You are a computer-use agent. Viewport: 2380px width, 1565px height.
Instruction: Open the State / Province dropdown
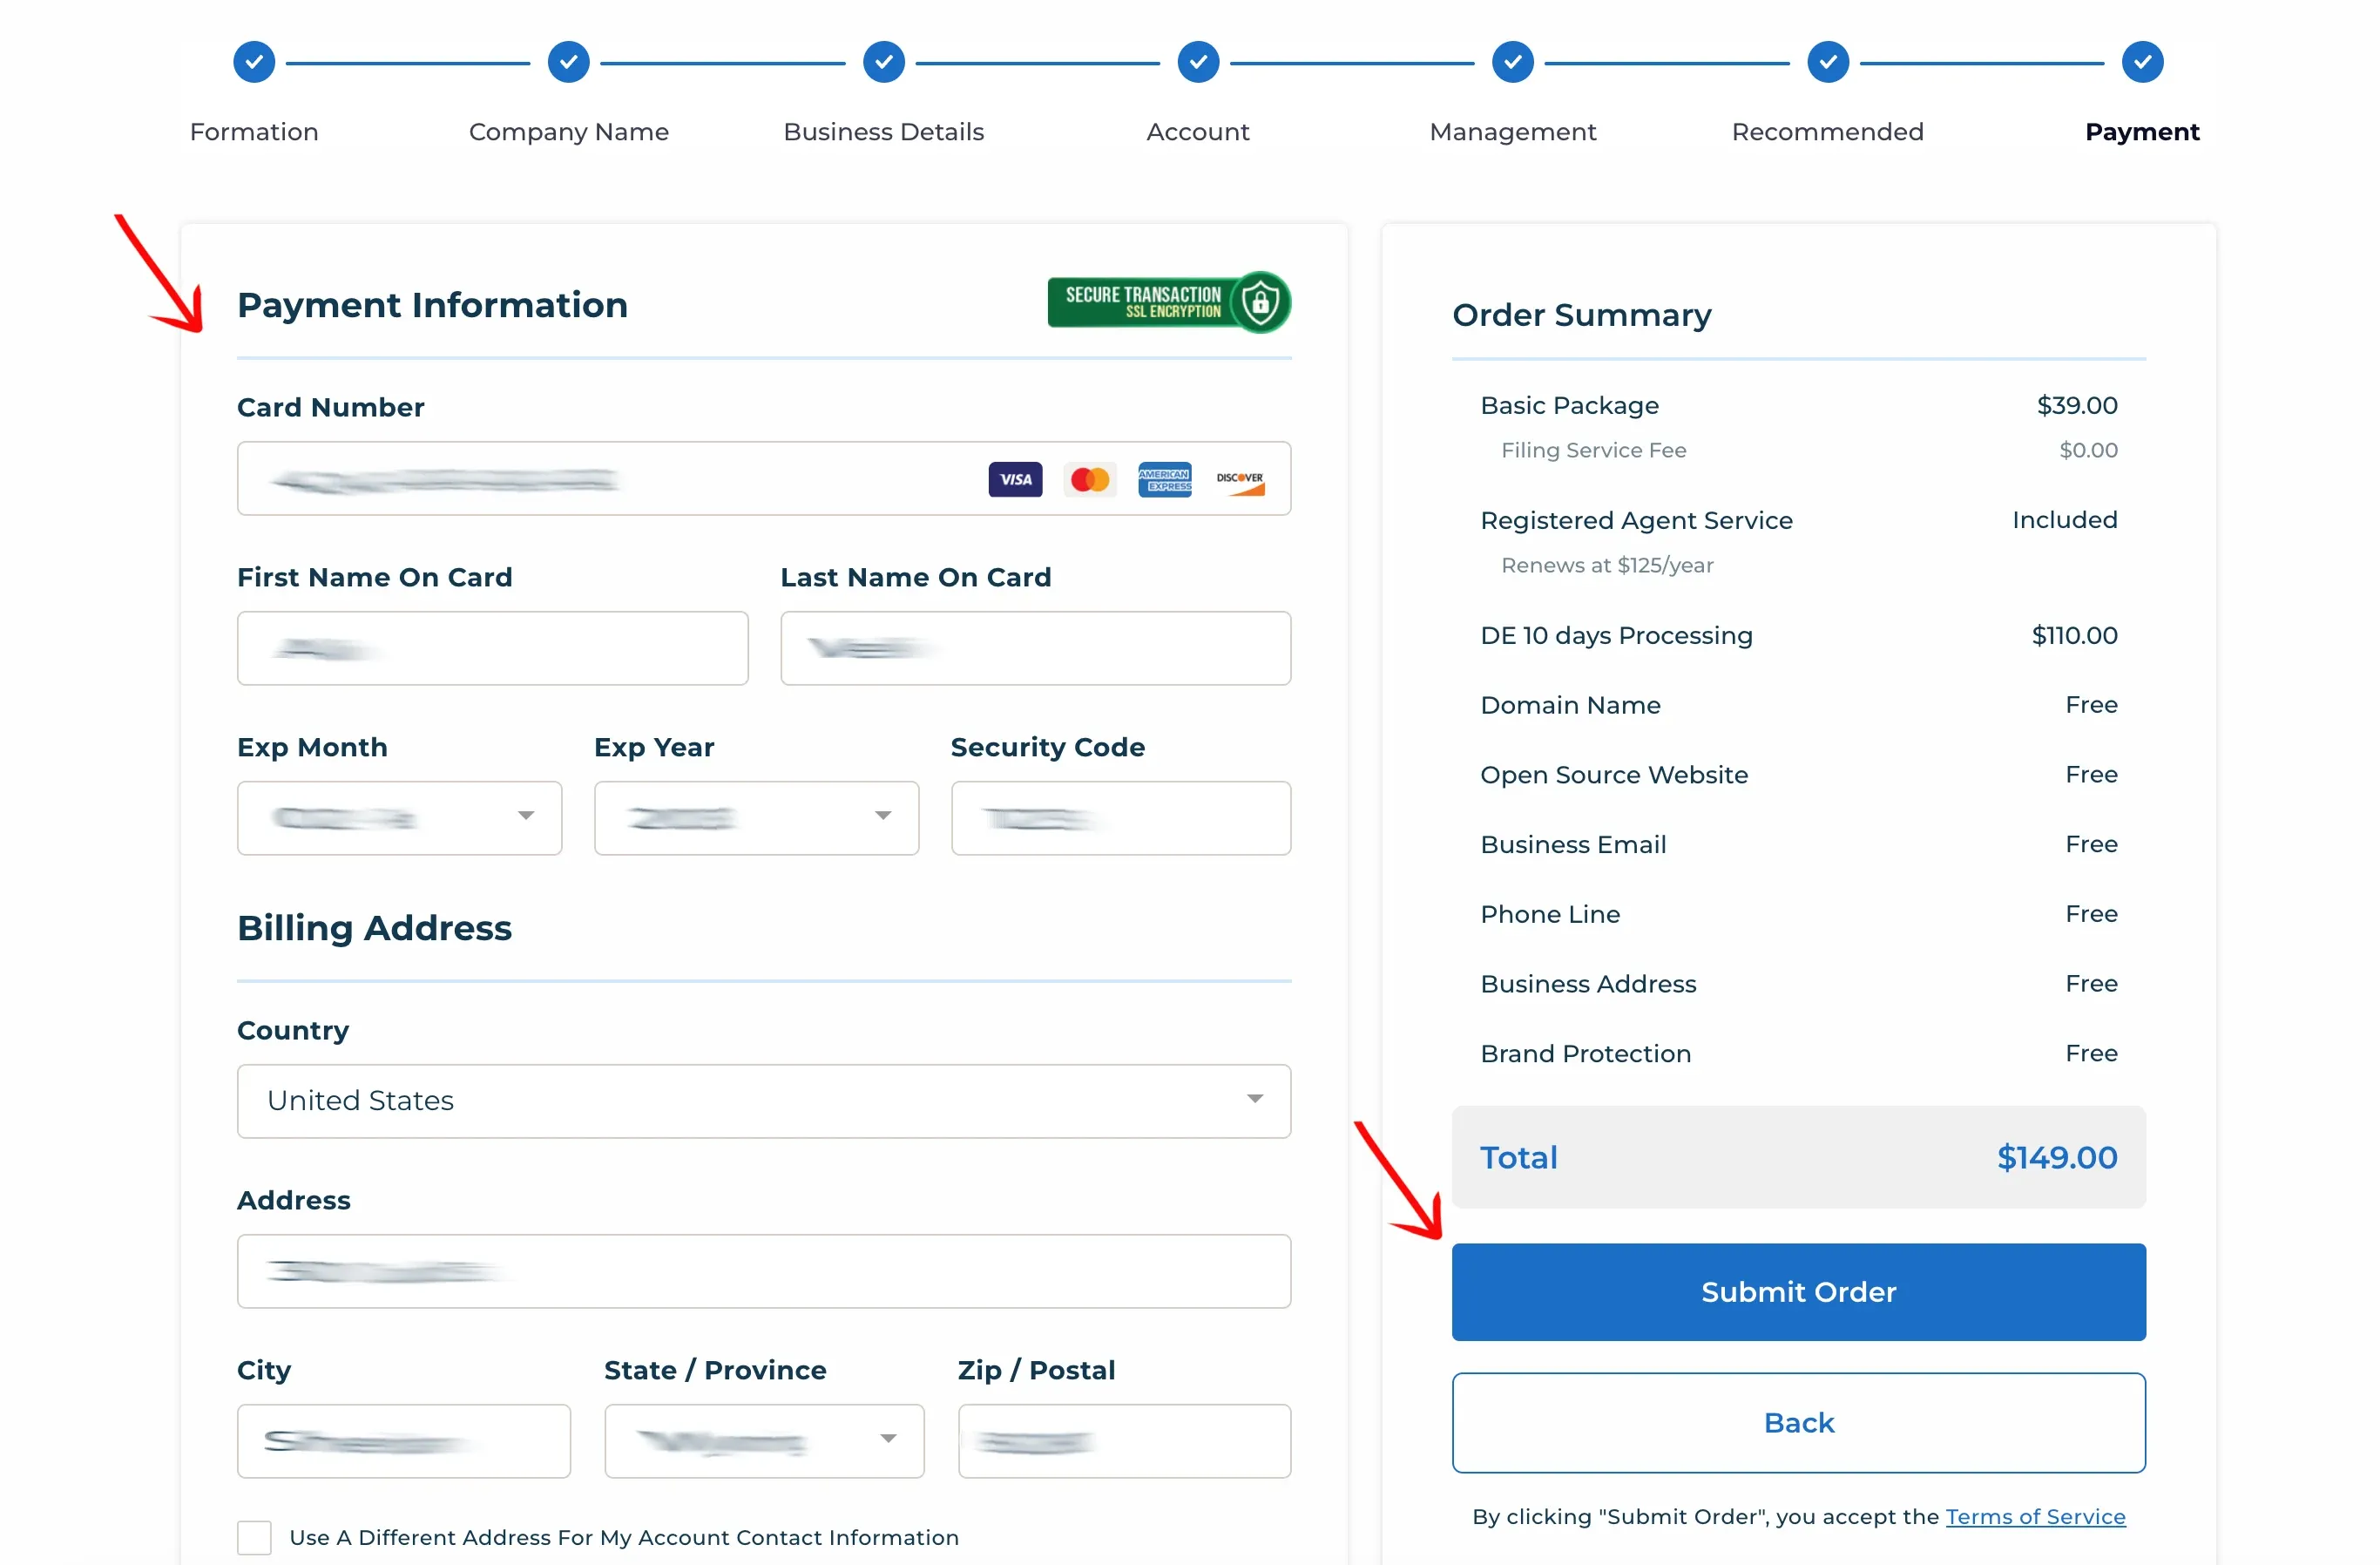tap(764, 1441)
